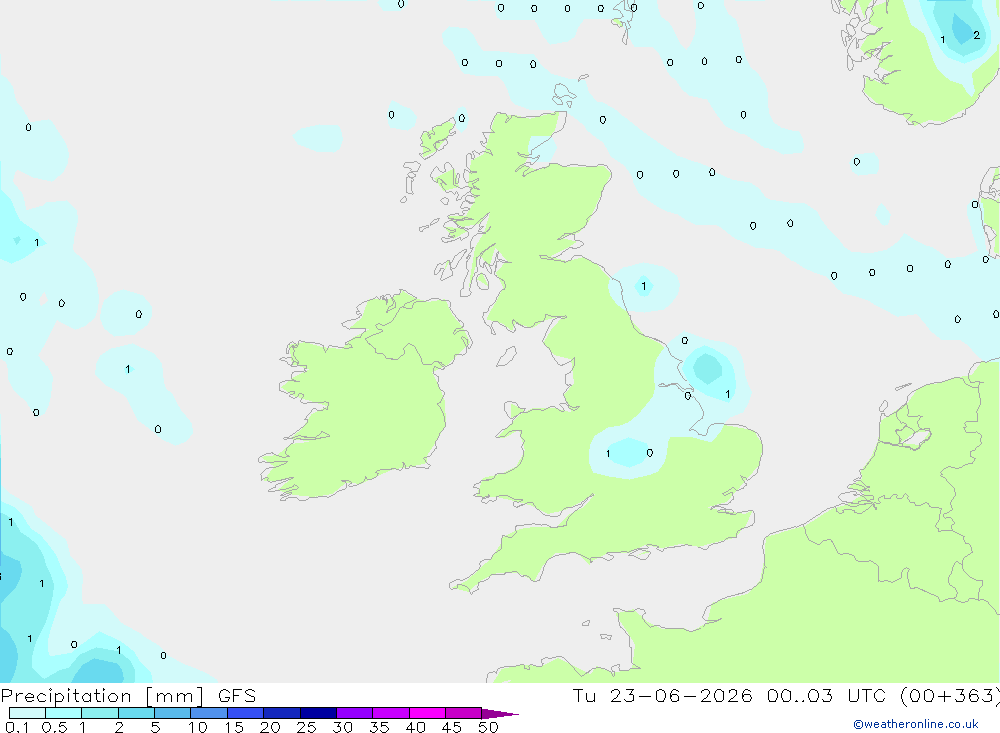Pick the 30–35 mm violet legend swatch
This screenshot has height=733, width=1000.
(355, 713)
